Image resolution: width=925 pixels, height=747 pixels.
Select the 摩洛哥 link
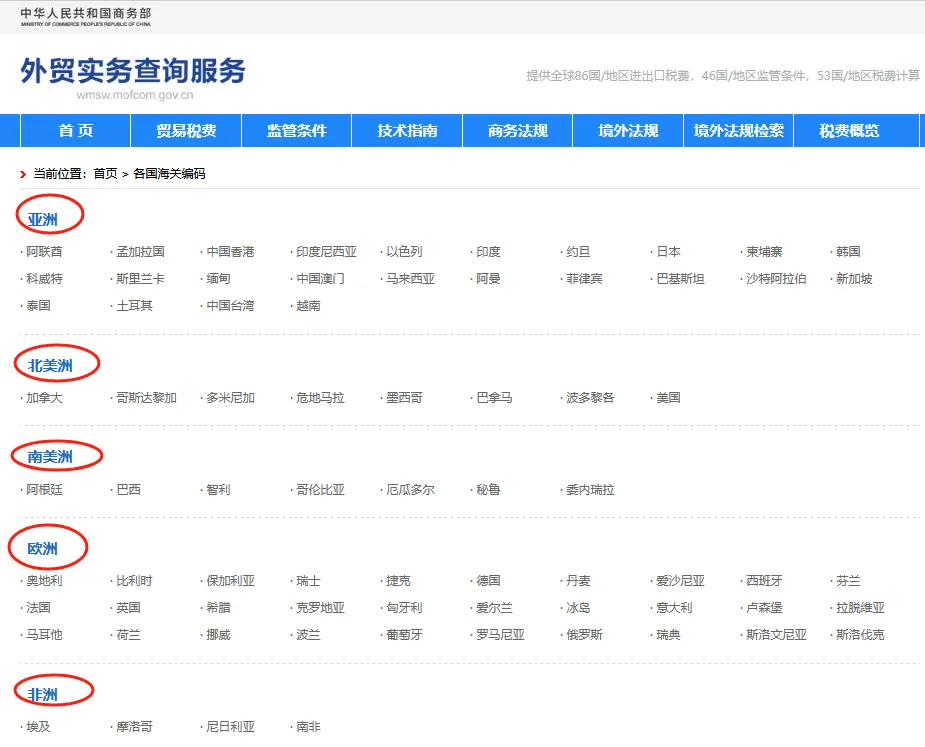point(135,726)
